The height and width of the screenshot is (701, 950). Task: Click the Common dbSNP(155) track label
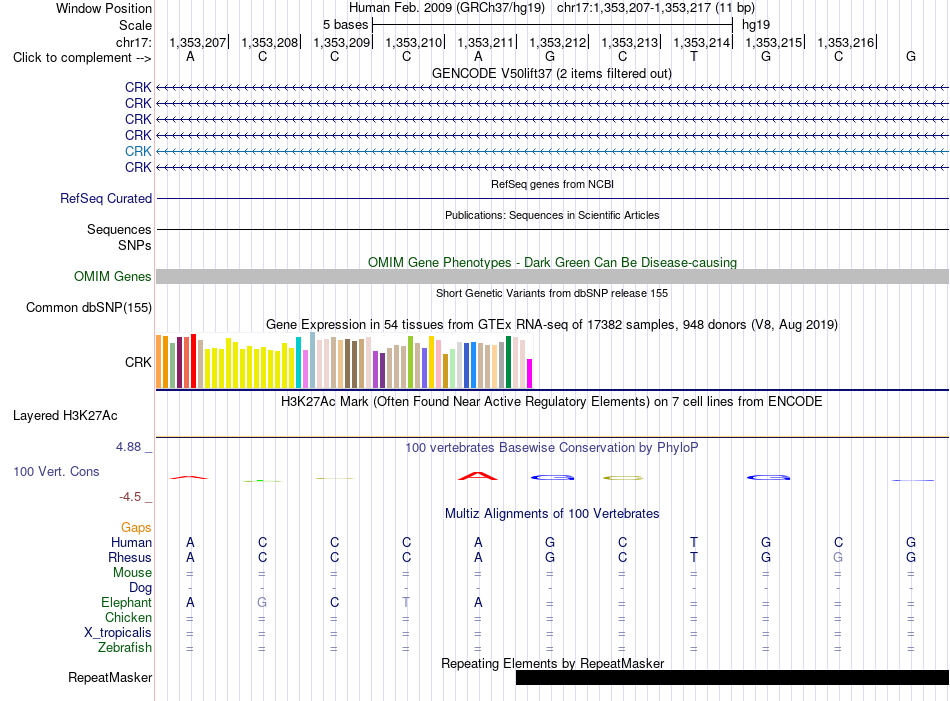tap(89, 307)
